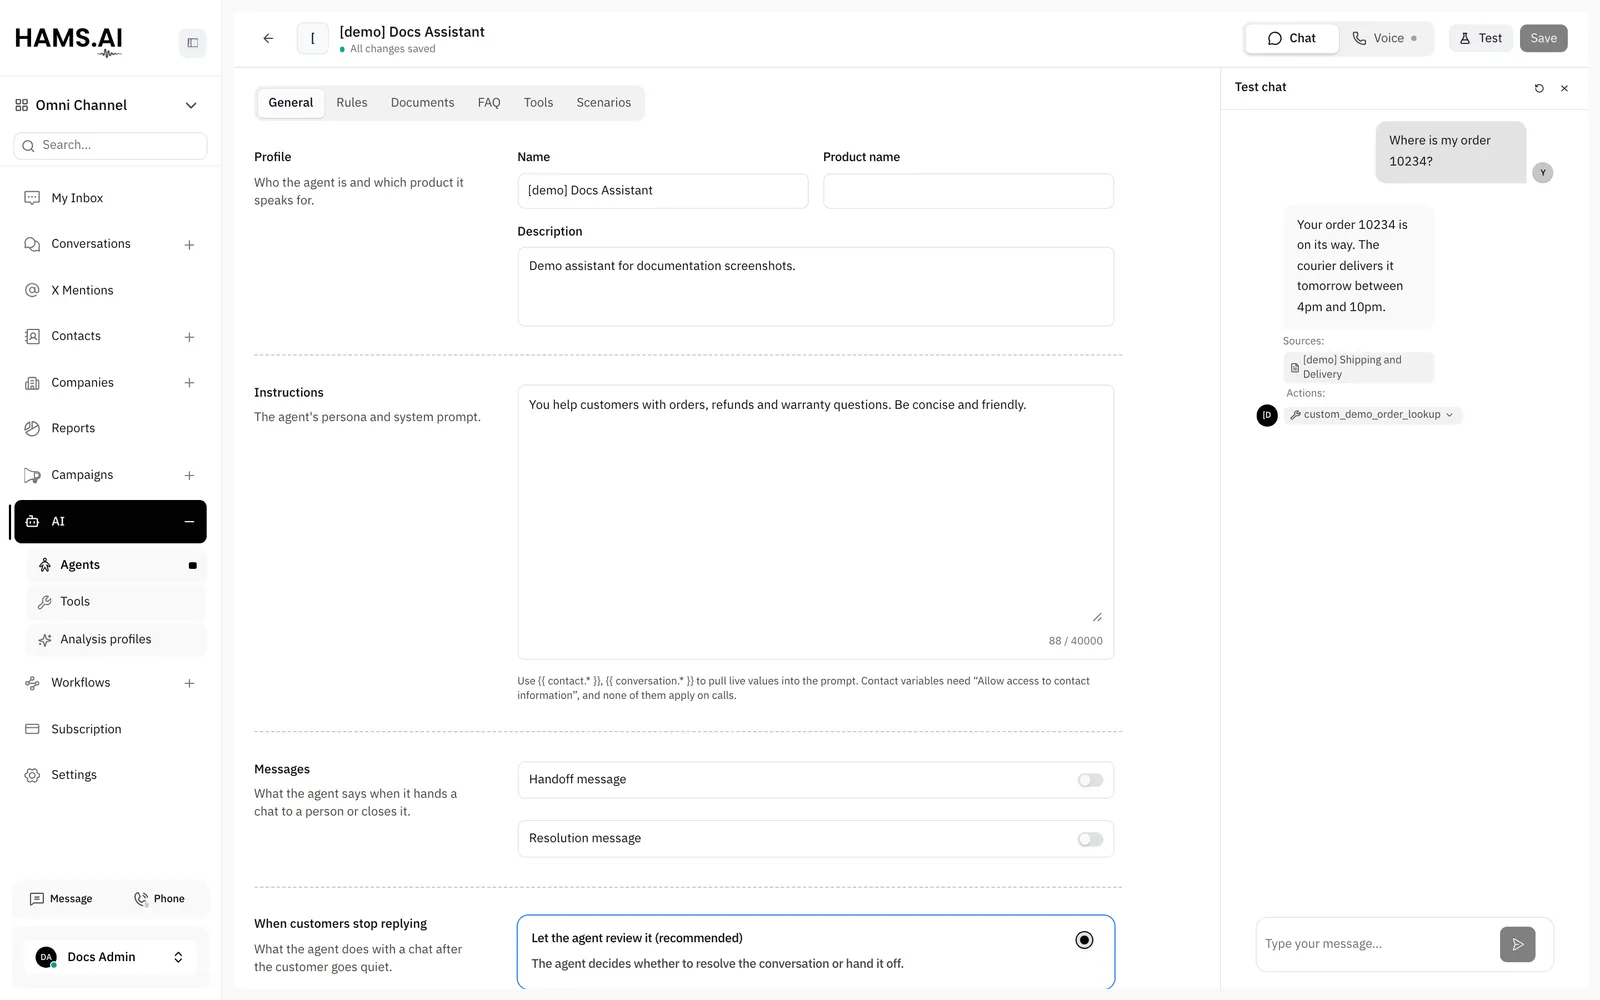
Task: Add a new contact with plus icon
Action: coord(189,337)
